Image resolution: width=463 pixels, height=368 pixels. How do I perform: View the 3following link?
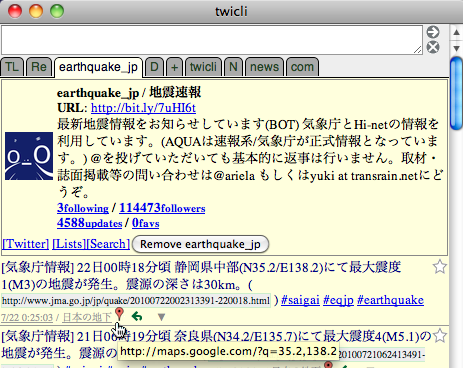point(83,208)
